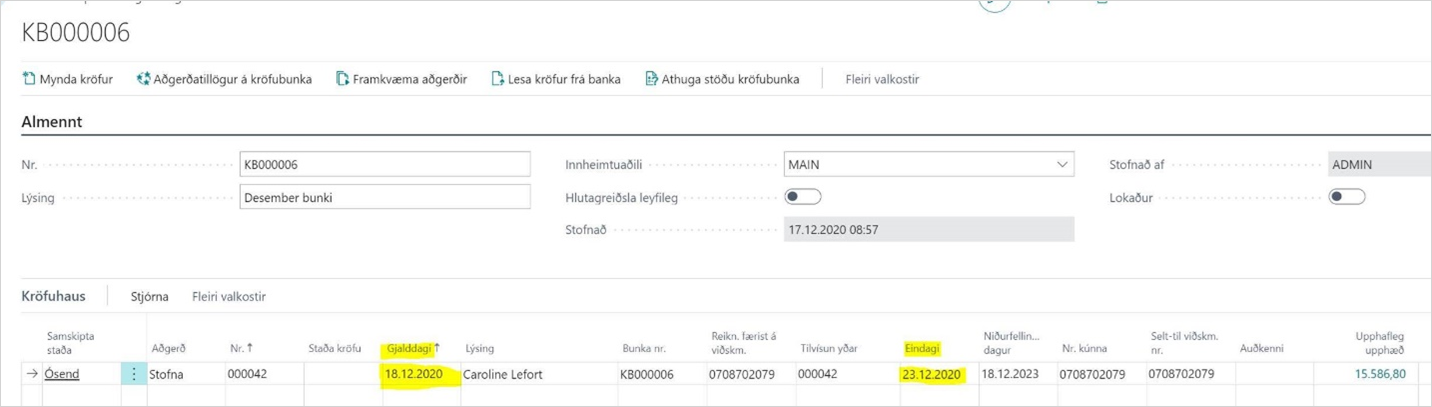Click the Nr. field with KB000006
The width and height of the screenshot is (1432, 407).
385,164
